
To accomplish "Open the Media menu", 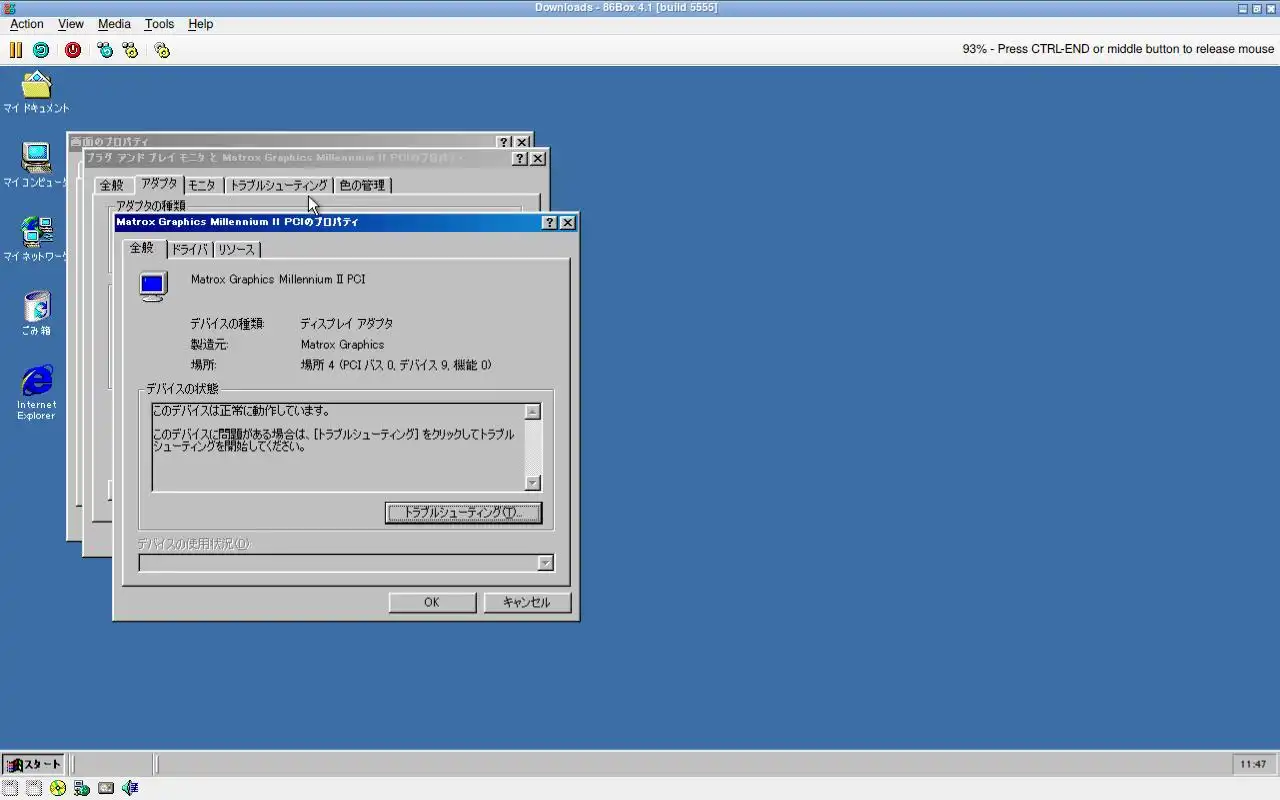I will [114, 24].
